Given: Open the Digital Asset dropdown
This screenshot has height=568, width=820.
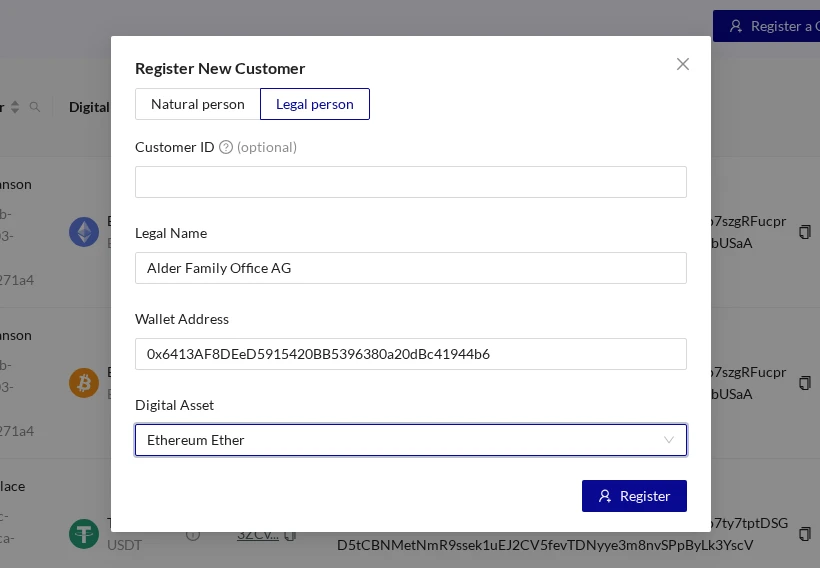Looking at the screenshot, I should (x=411, y=440).
